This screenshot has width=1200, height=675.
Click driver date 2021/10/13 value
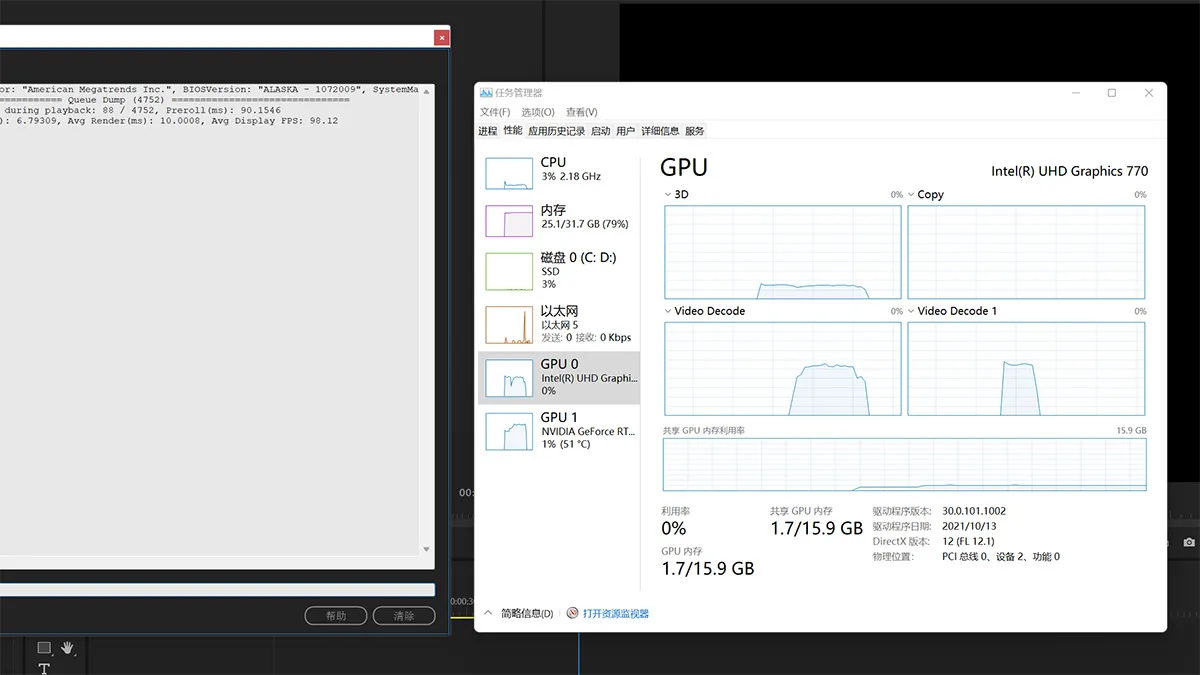tap(969, 526)
